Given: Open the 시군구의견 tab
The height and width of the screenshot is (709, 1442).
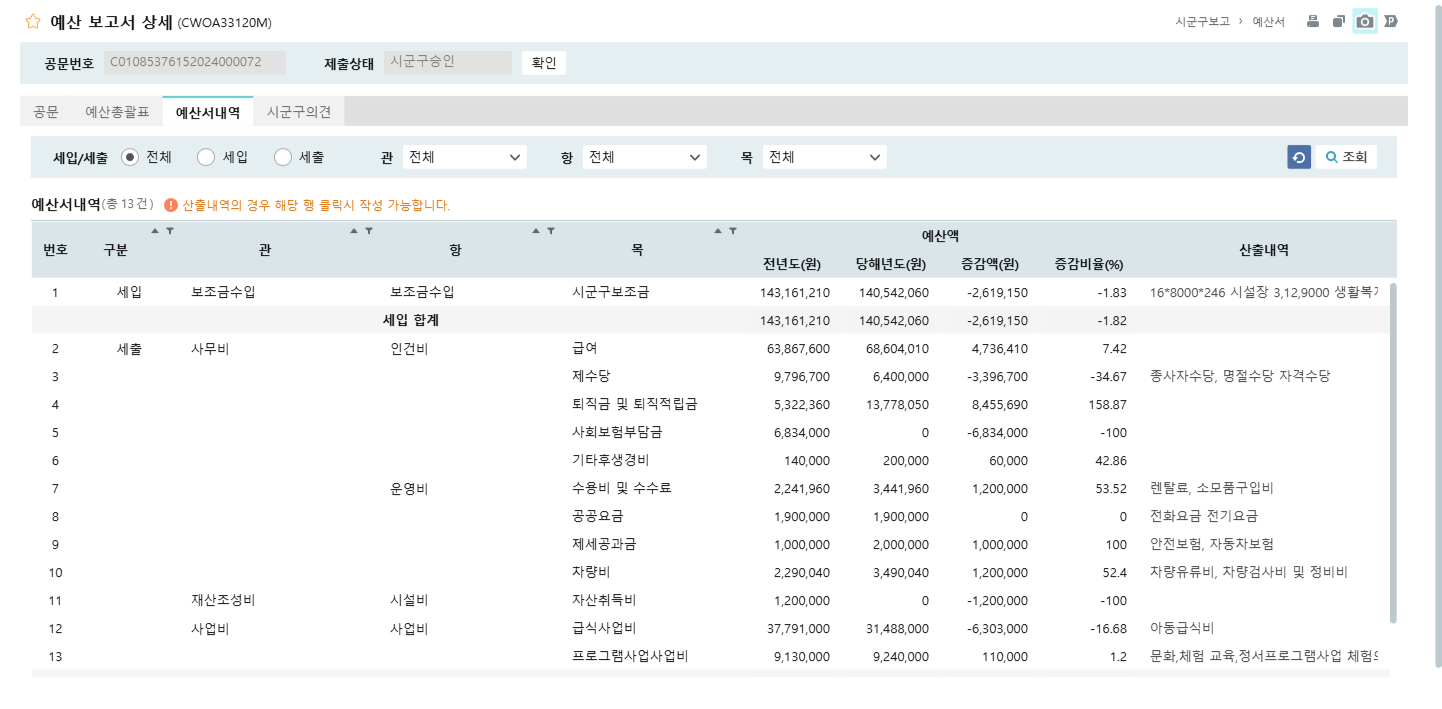Looking at the screenshot, I should pos(299,112).
